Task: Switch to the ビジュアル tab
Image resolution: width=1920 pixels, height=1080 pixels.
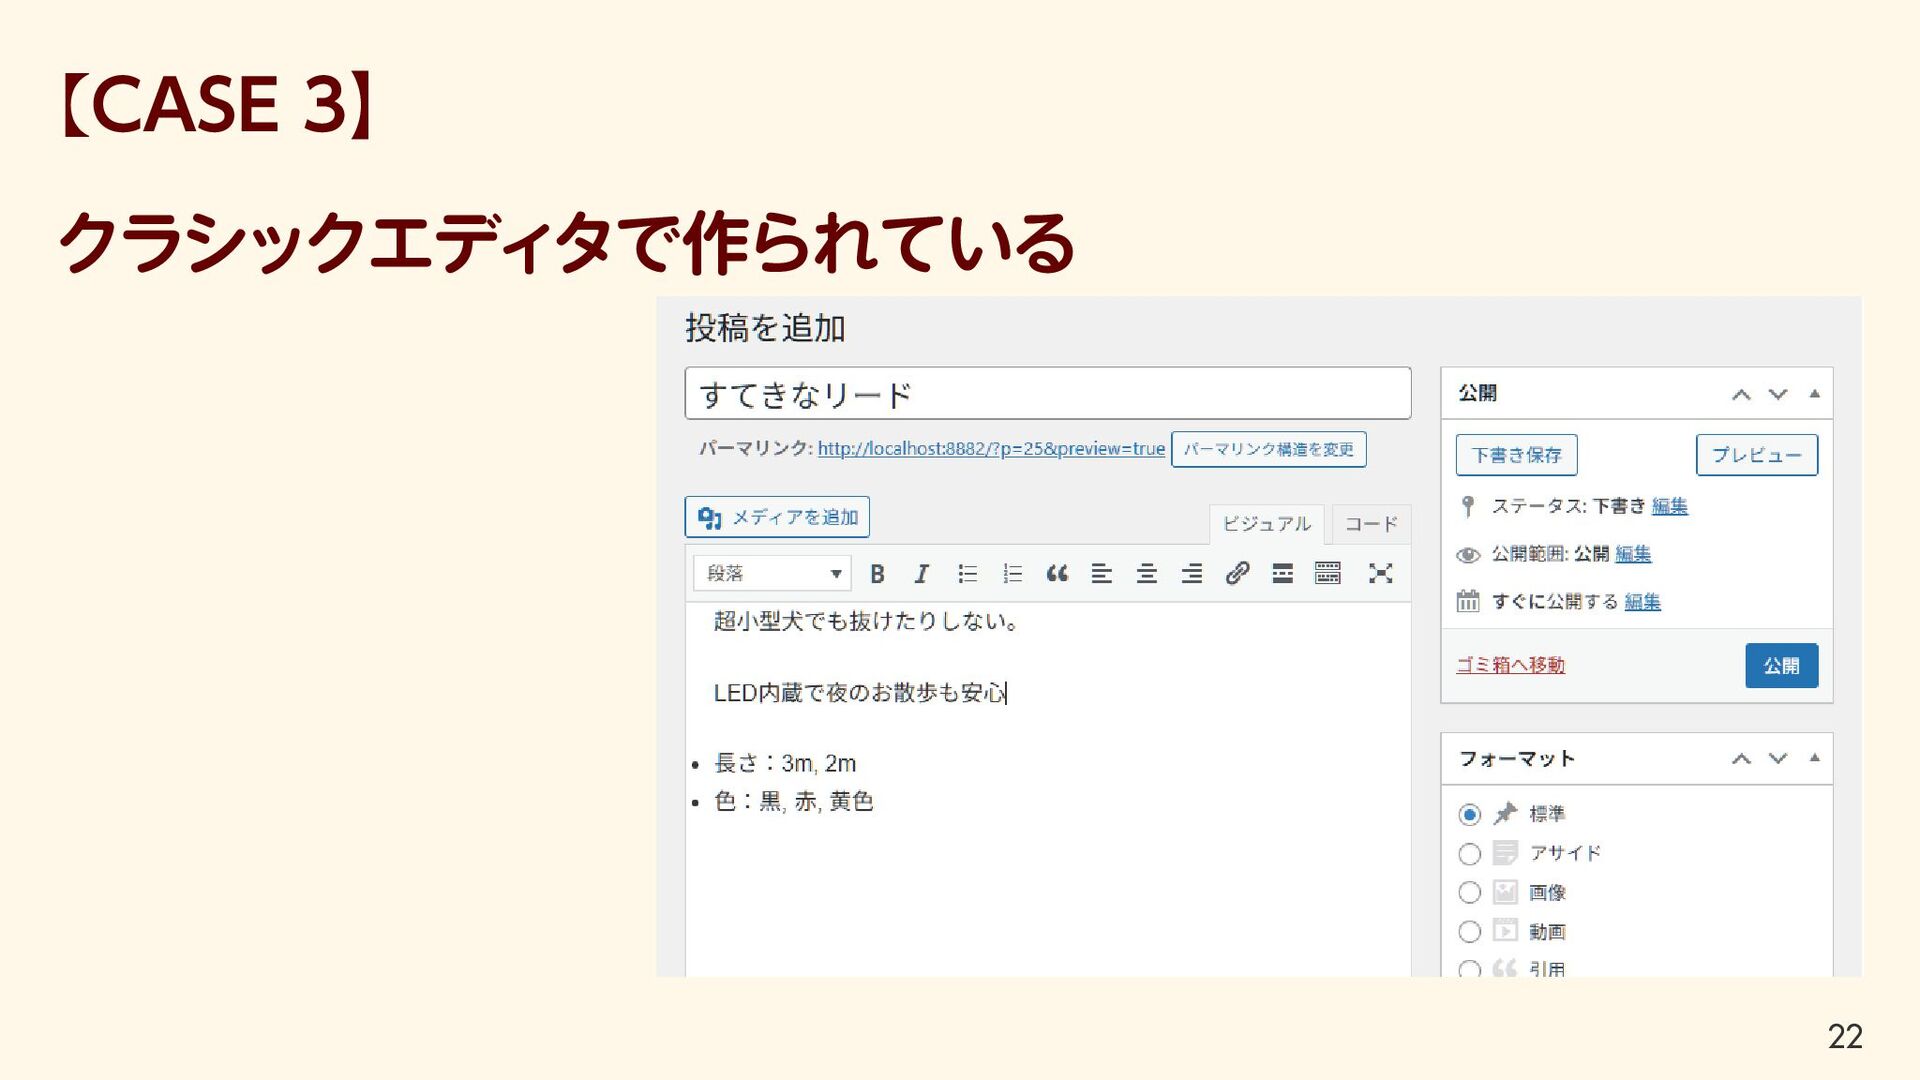Action: click(x=1266, y=524)
